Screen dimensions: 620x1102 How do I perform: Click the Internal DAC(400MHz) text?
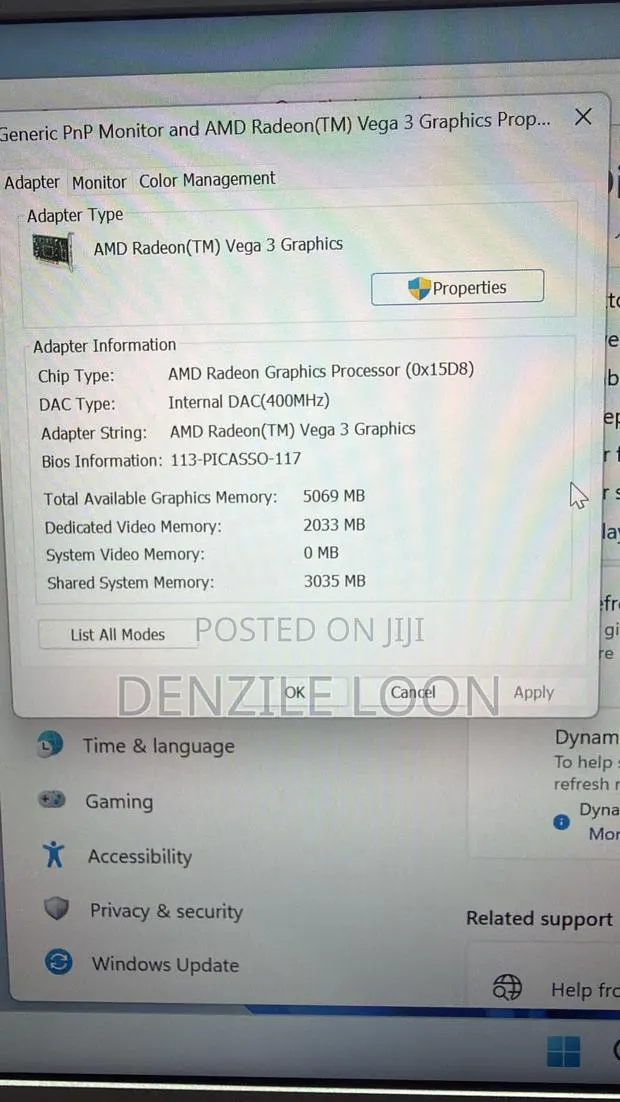249,401
